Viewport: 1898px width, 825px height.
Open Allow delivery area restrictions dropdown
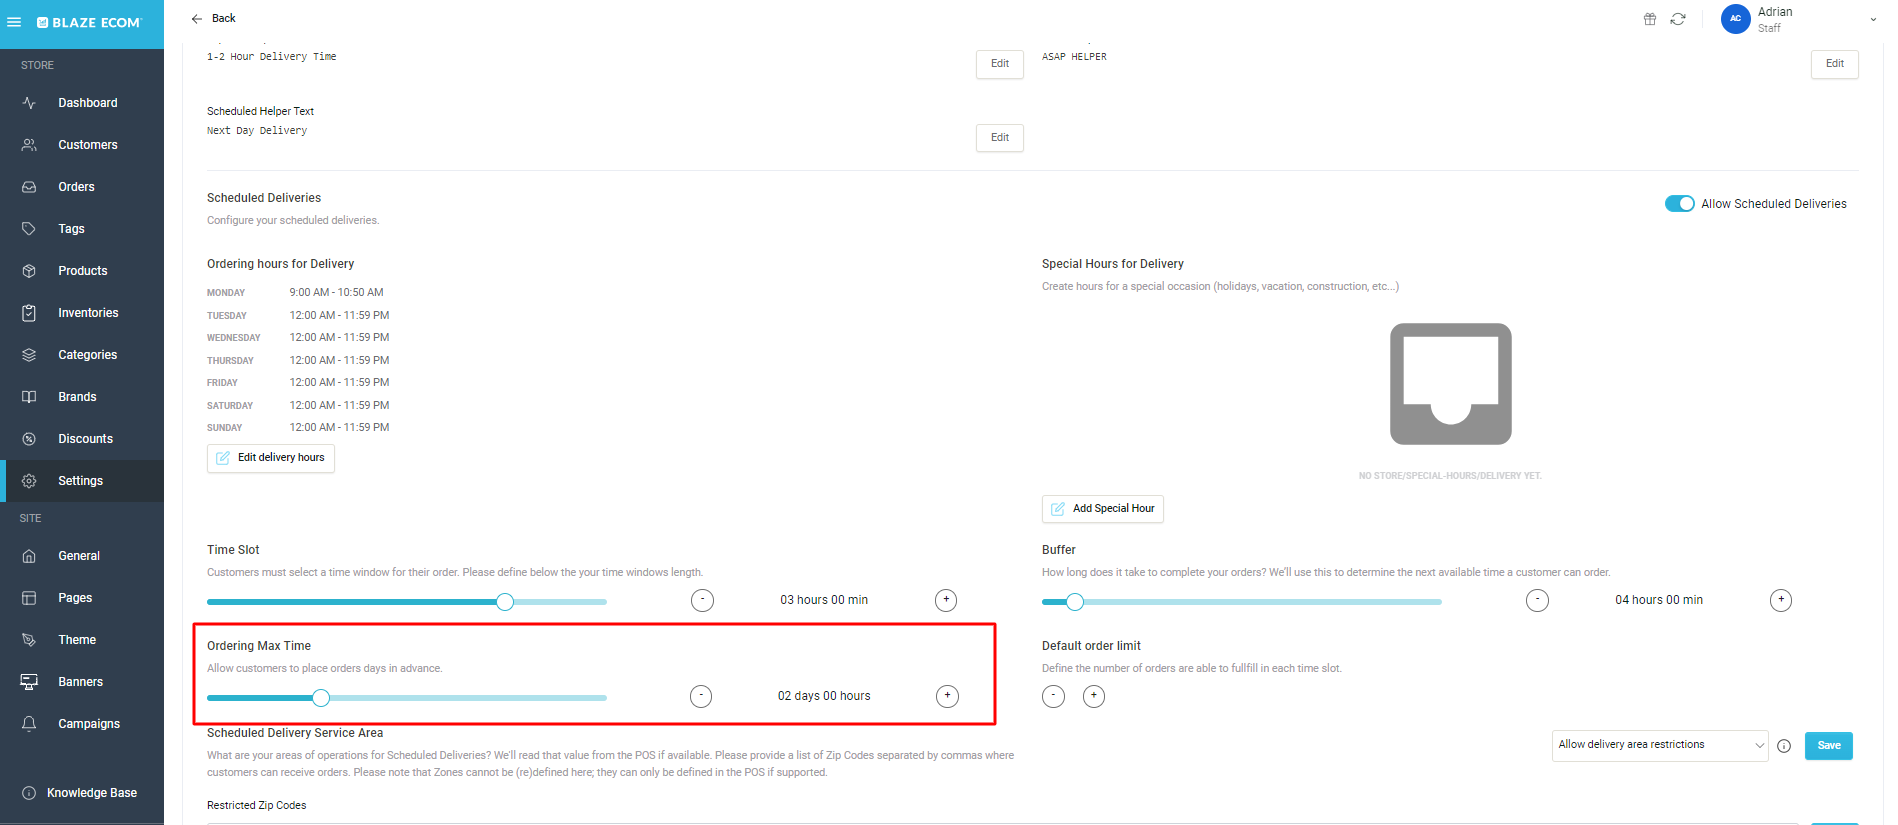1660,746
